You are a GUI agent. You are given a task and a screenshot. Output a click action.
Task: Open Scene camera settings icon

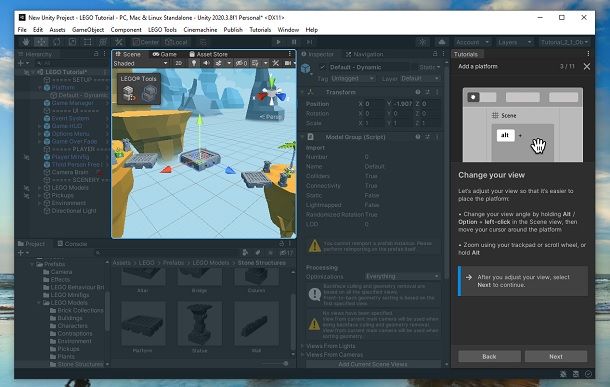point(288,63)
